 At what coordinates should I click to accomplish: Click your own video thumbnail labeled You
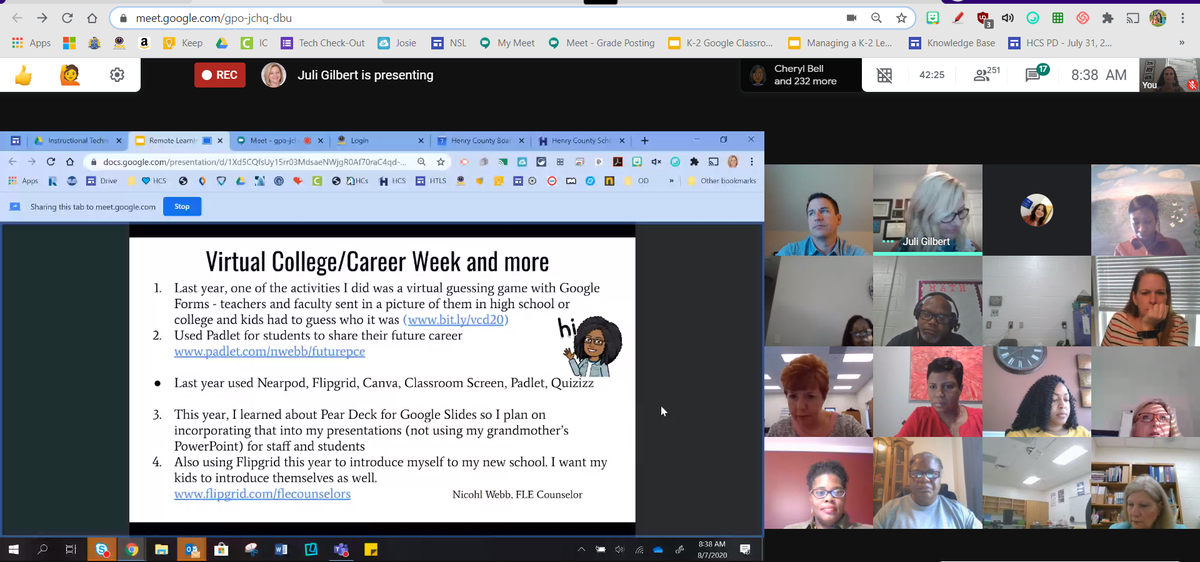pyautogui.click(x=1169, y=75)
